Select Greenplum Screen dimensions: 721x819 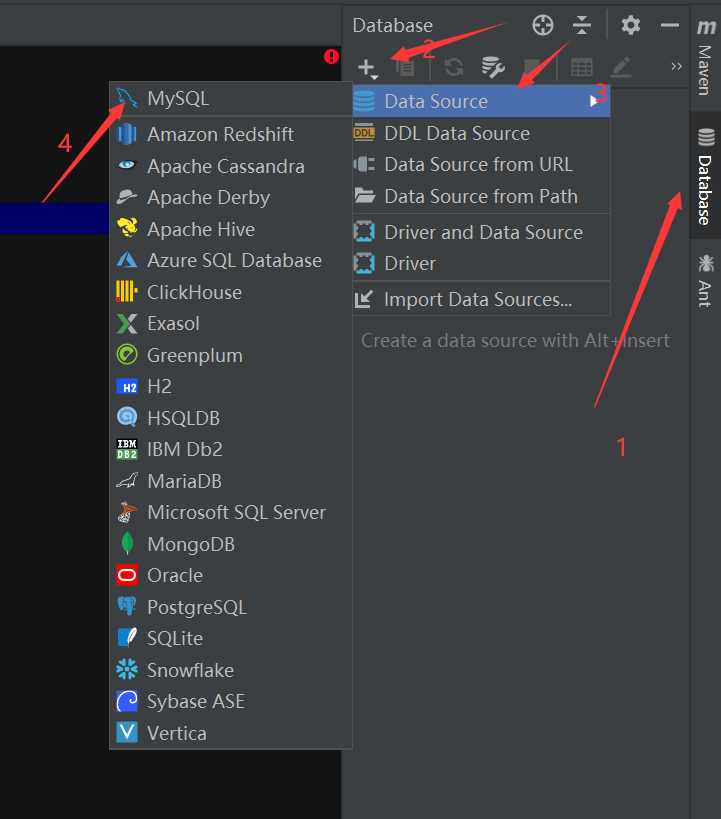[231, 356]
